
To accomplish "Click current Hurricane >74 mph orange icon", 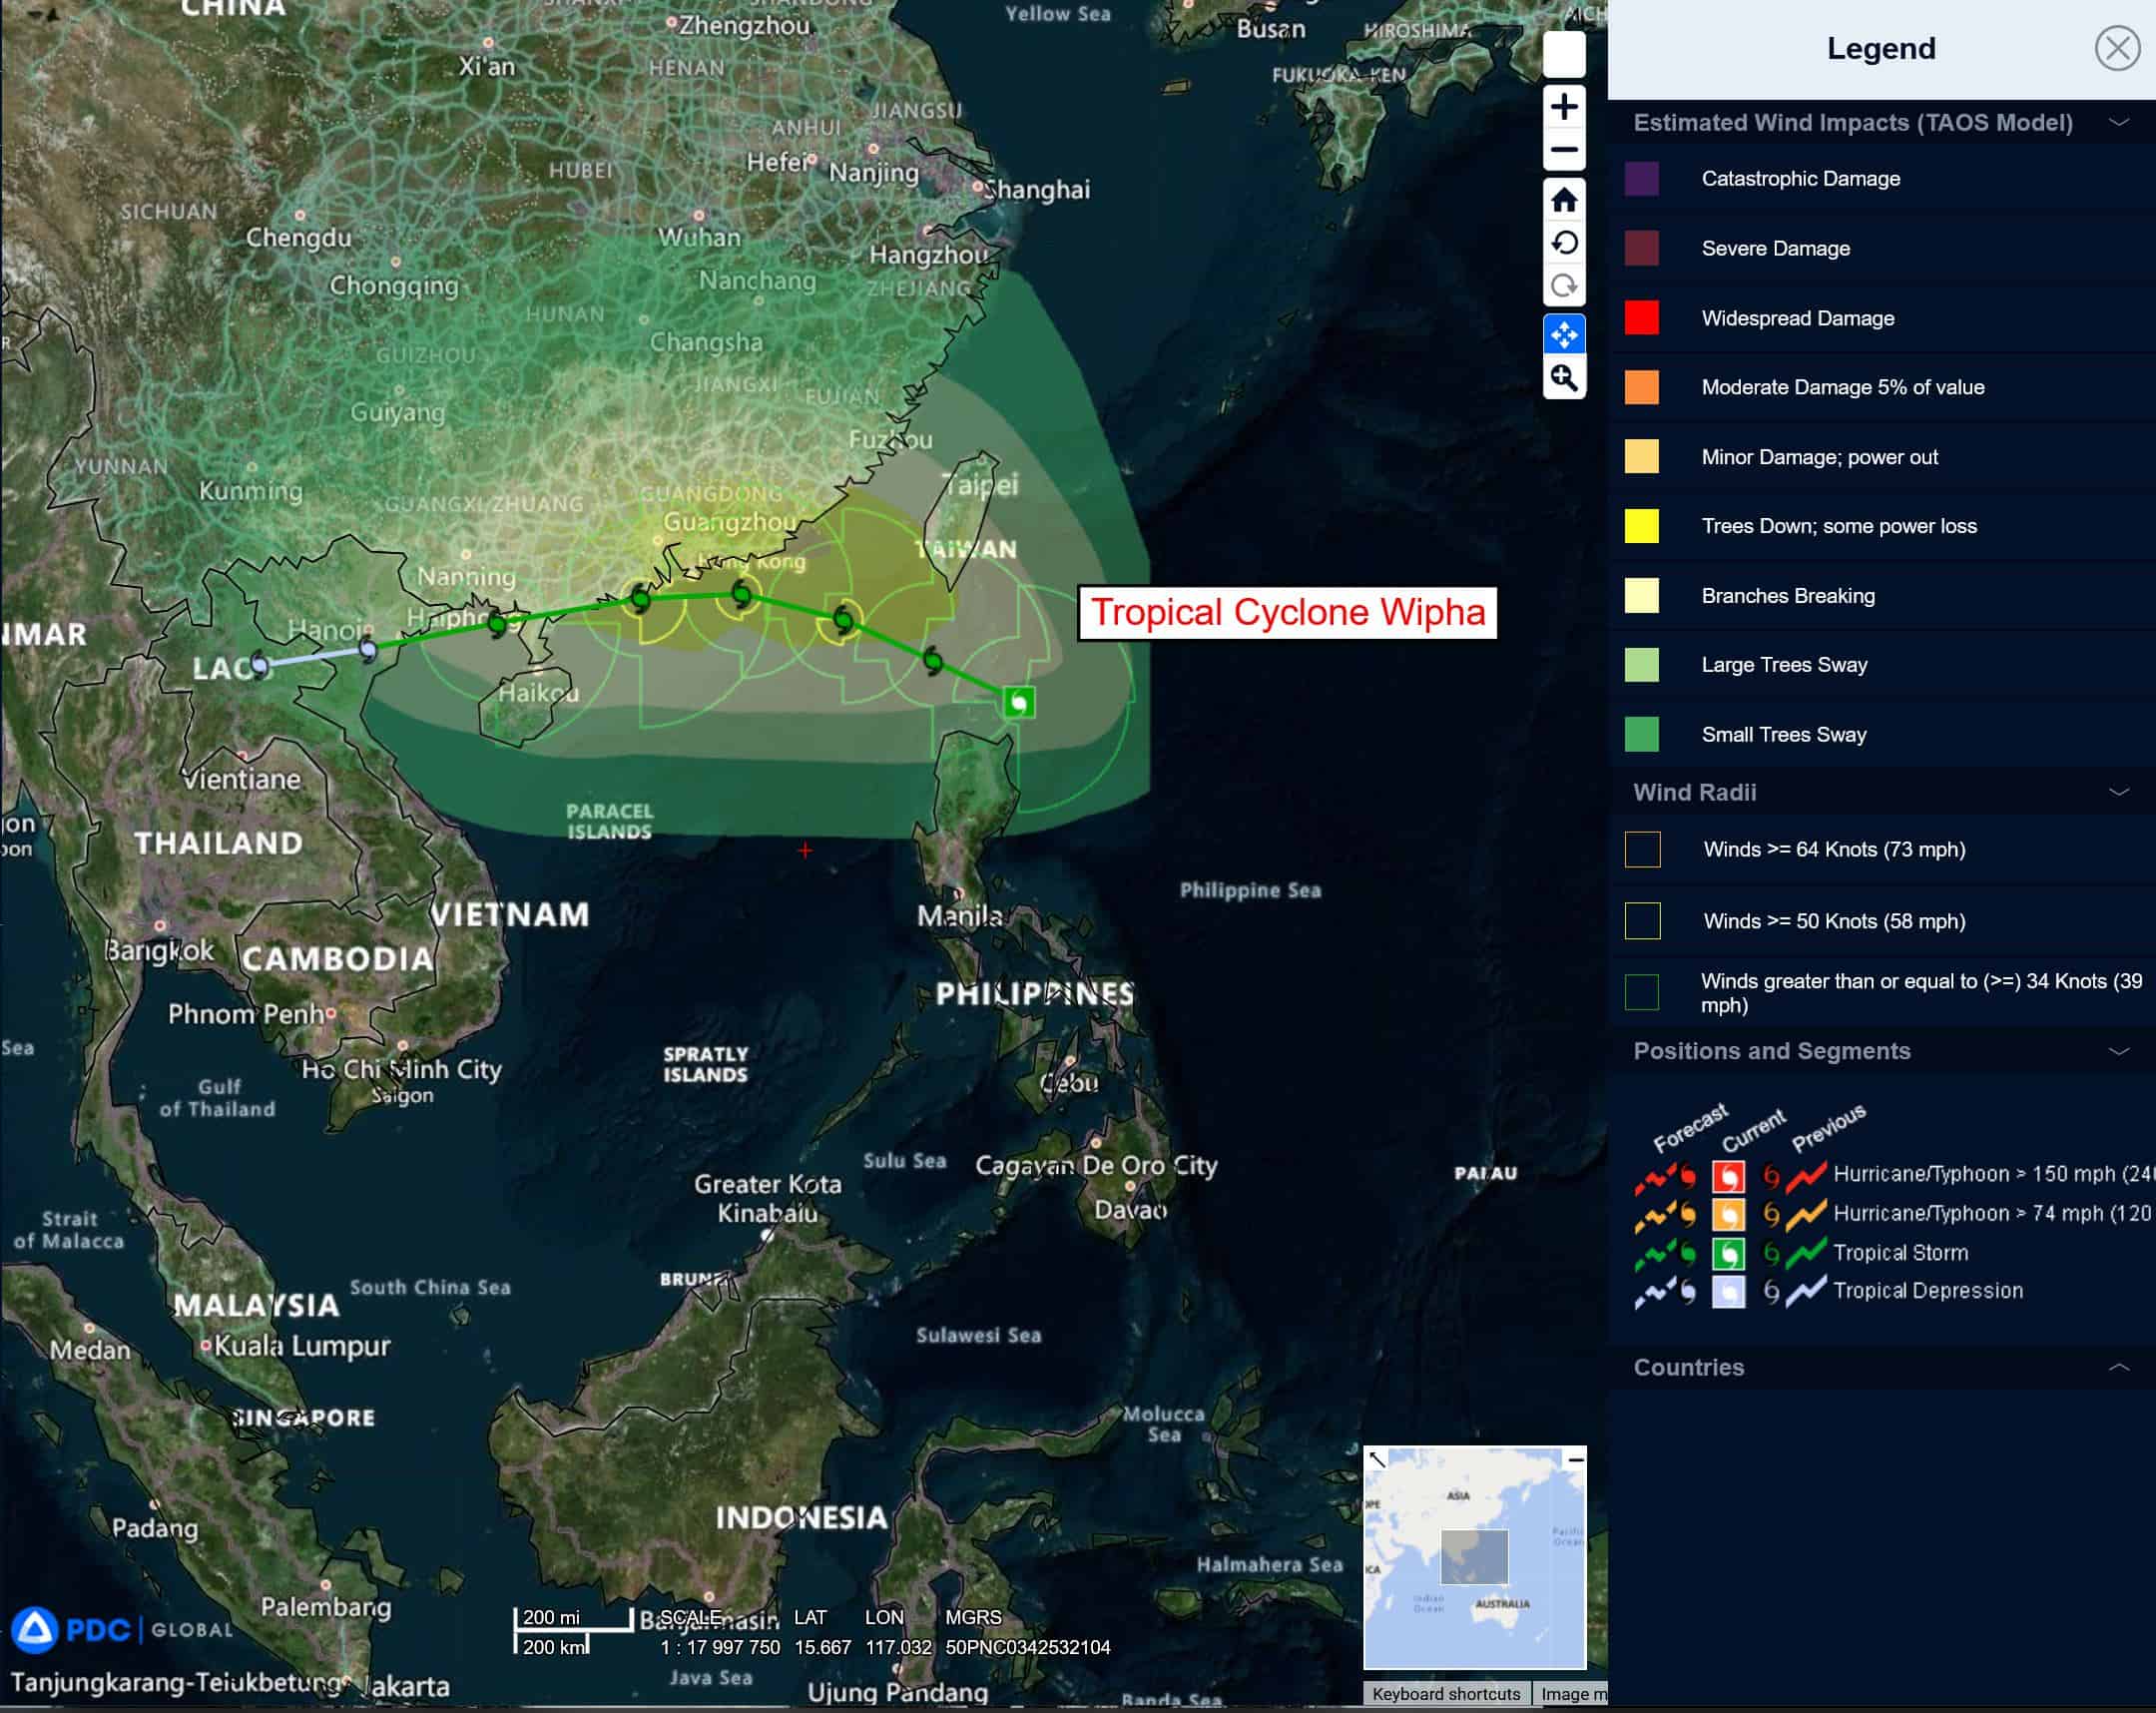I will tap(1728, 1215).
